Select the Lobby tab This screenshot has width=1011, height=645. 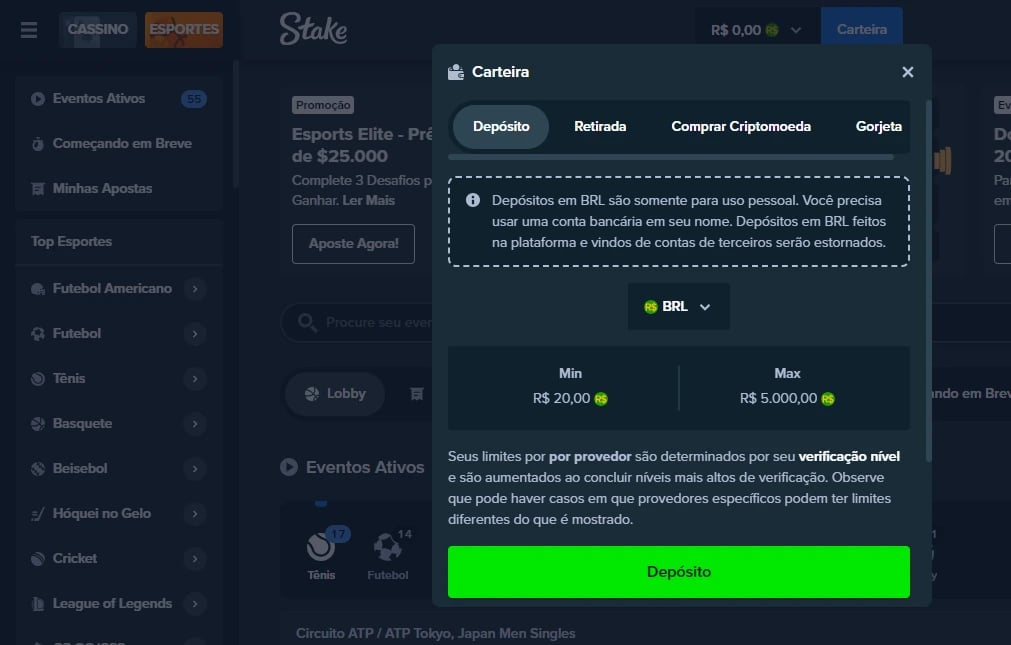point(335,393)
